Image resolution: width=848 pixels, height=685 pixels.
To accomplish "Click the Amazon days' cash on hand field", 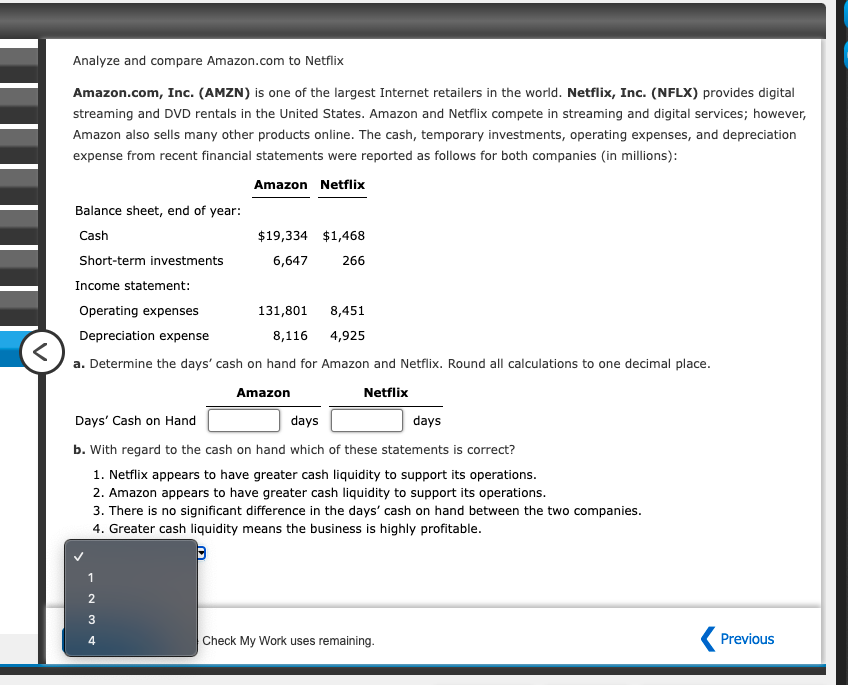I will 244,421.
